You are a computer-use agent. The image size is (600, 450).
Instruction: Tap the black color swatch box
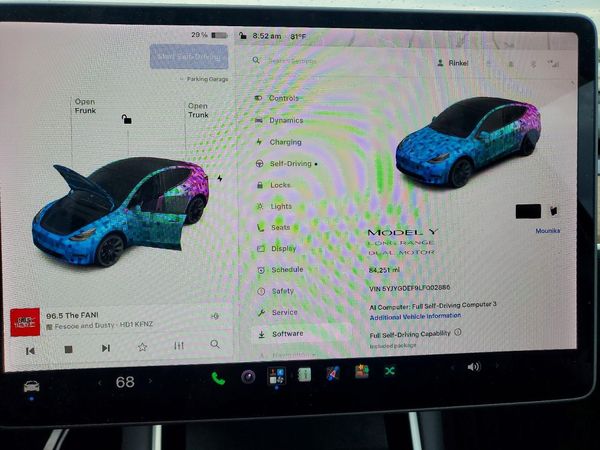click(x=528, y=211)
